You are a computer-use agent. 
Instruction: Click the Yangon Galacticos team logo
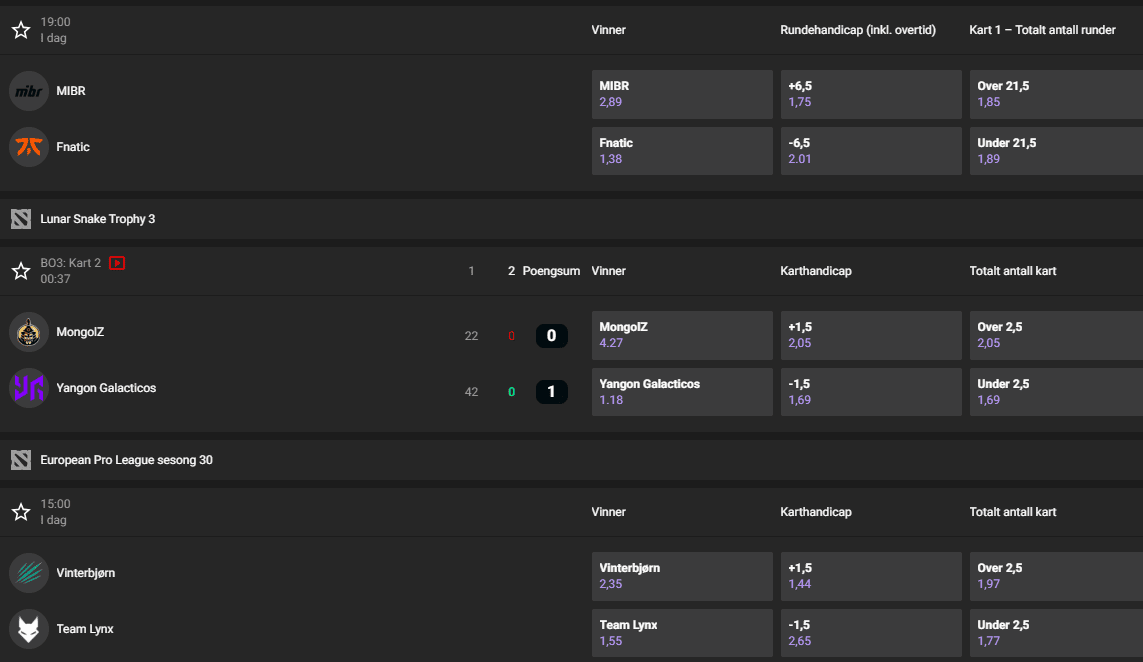click(x=28, y=388)
